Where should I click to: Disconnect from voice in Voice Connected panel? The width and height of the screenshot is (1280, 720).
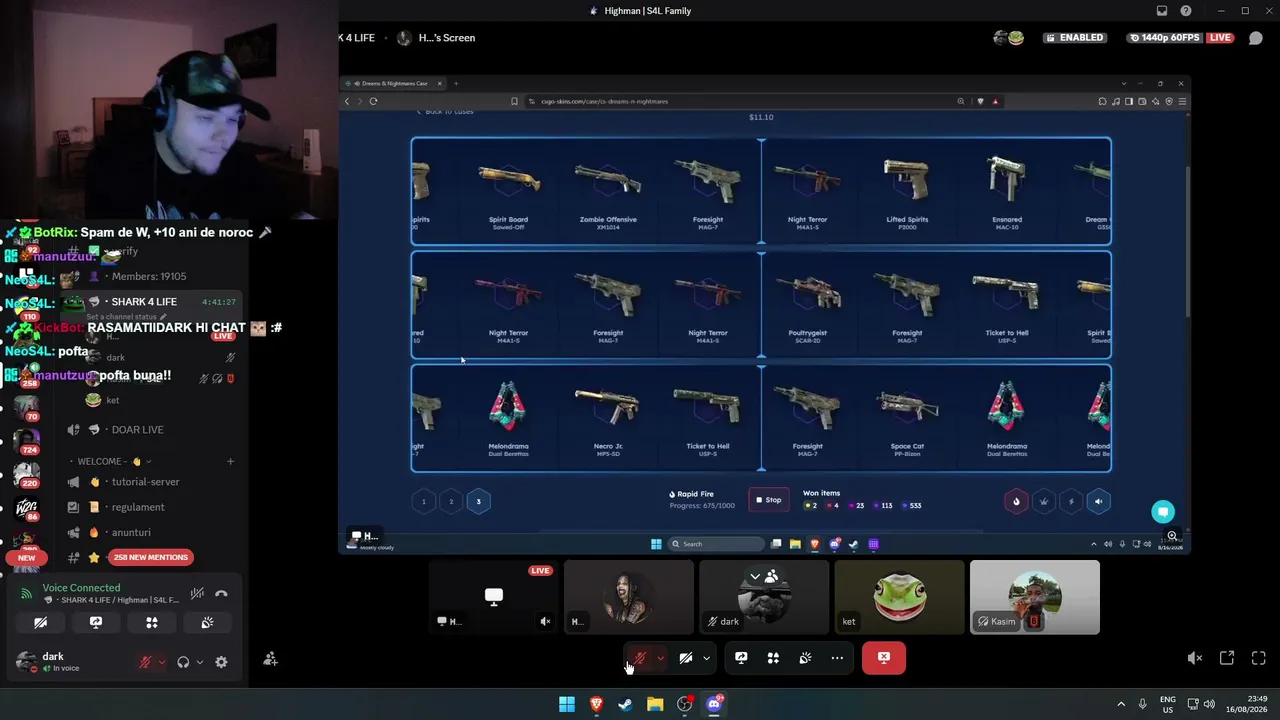click(x=221, y=594)
